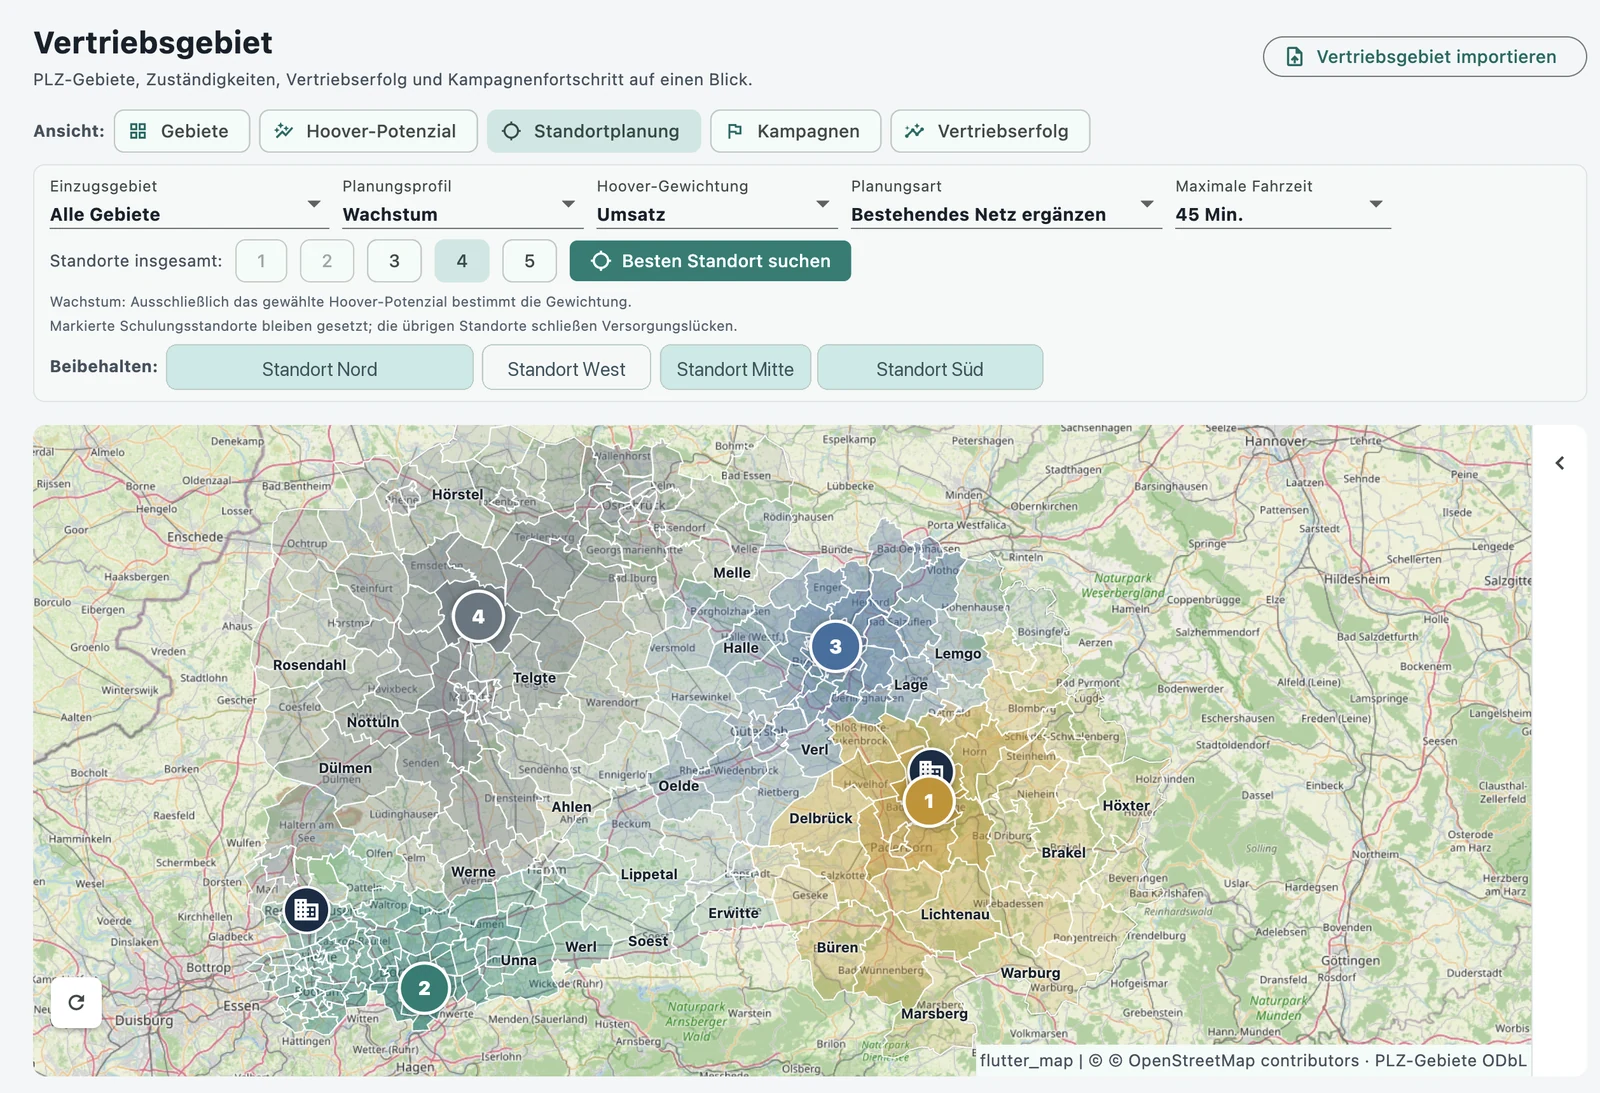The width and height of the screenshot is (1600, 1093).
Task: Switch to the Hoover-Potenzial view
Action: [x=368, y=131]
